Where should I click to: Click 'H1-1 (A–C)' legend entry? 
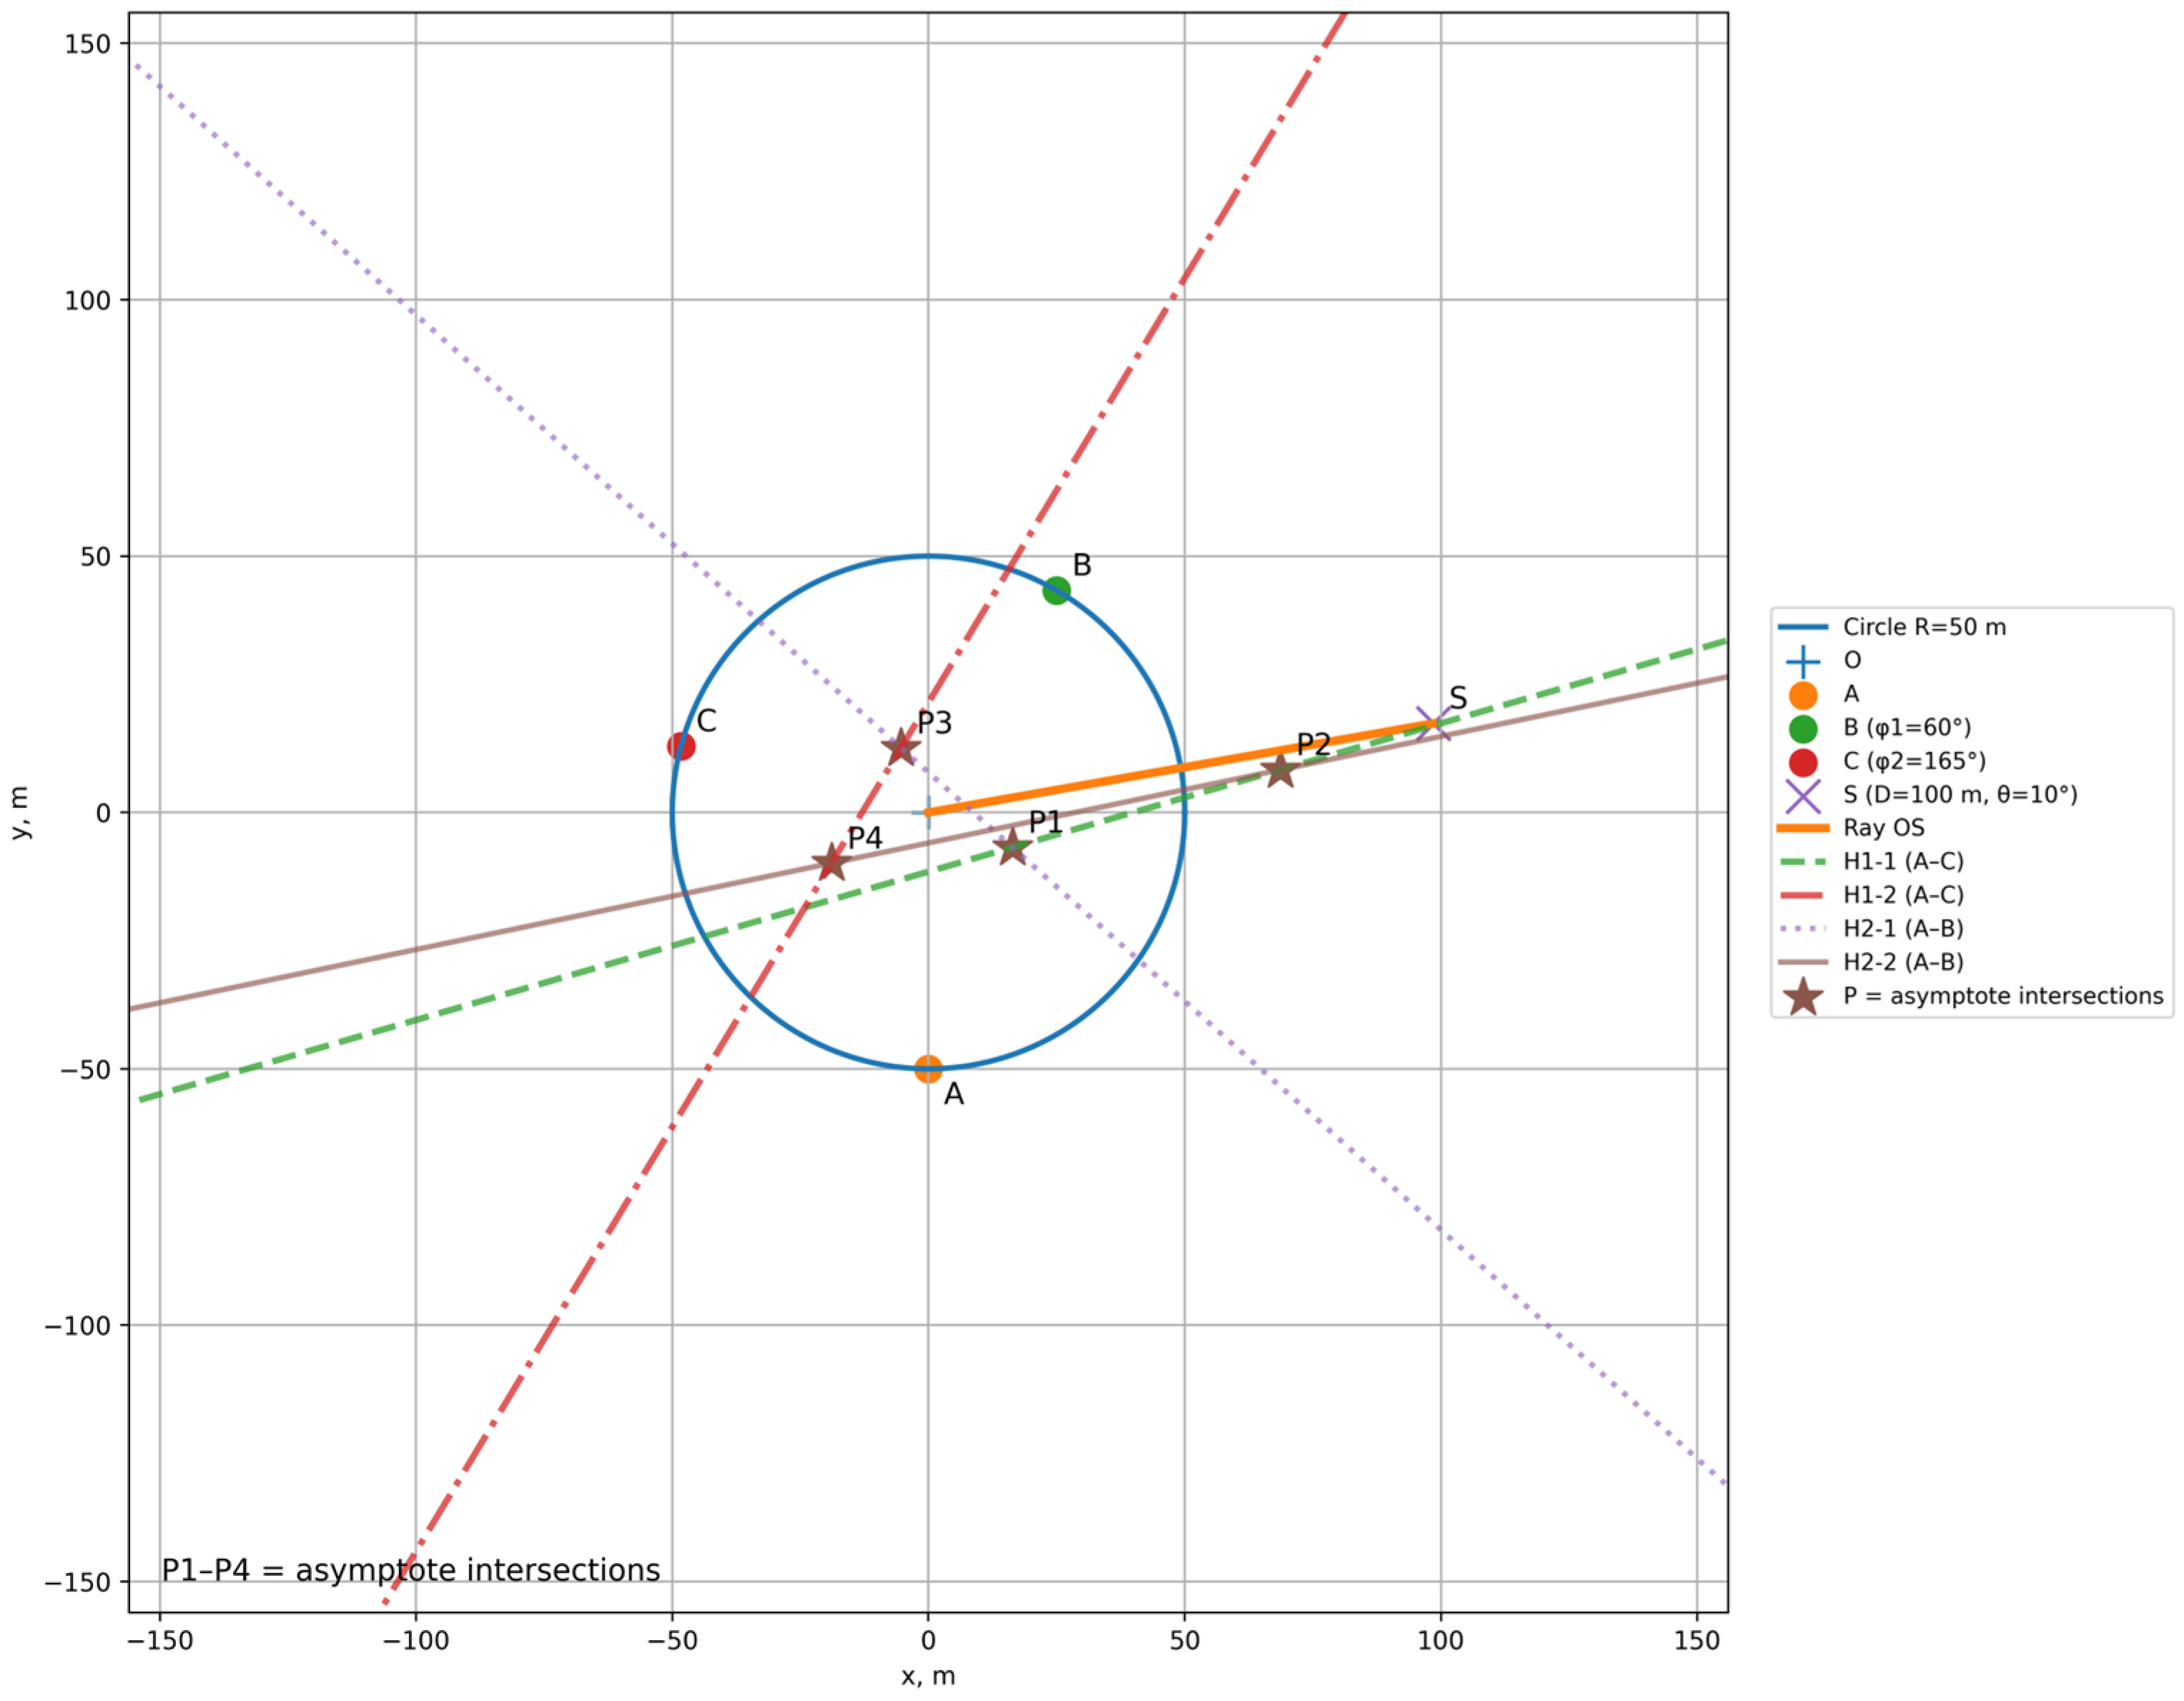pos(1903,861)
